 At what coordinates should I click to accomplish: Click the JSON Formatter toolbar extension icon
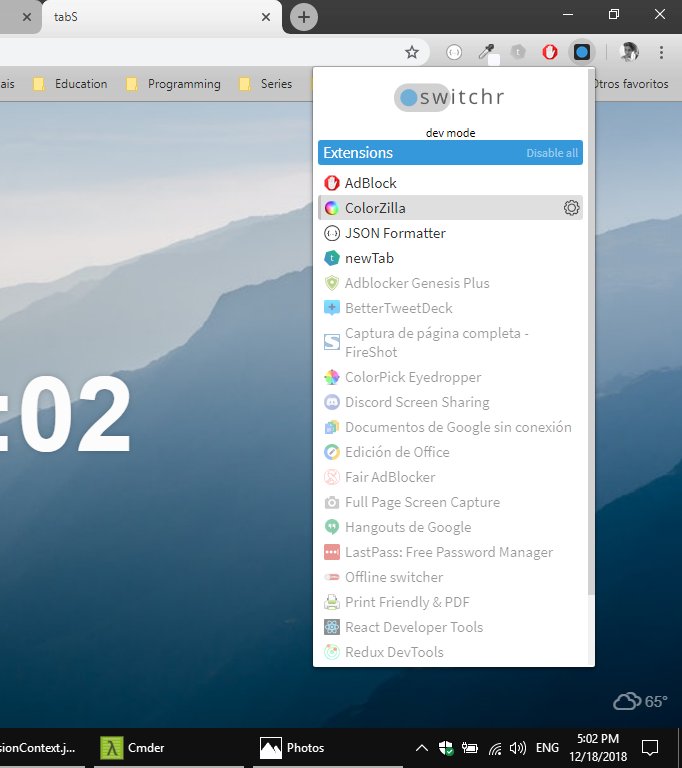(x=454, y=52)
